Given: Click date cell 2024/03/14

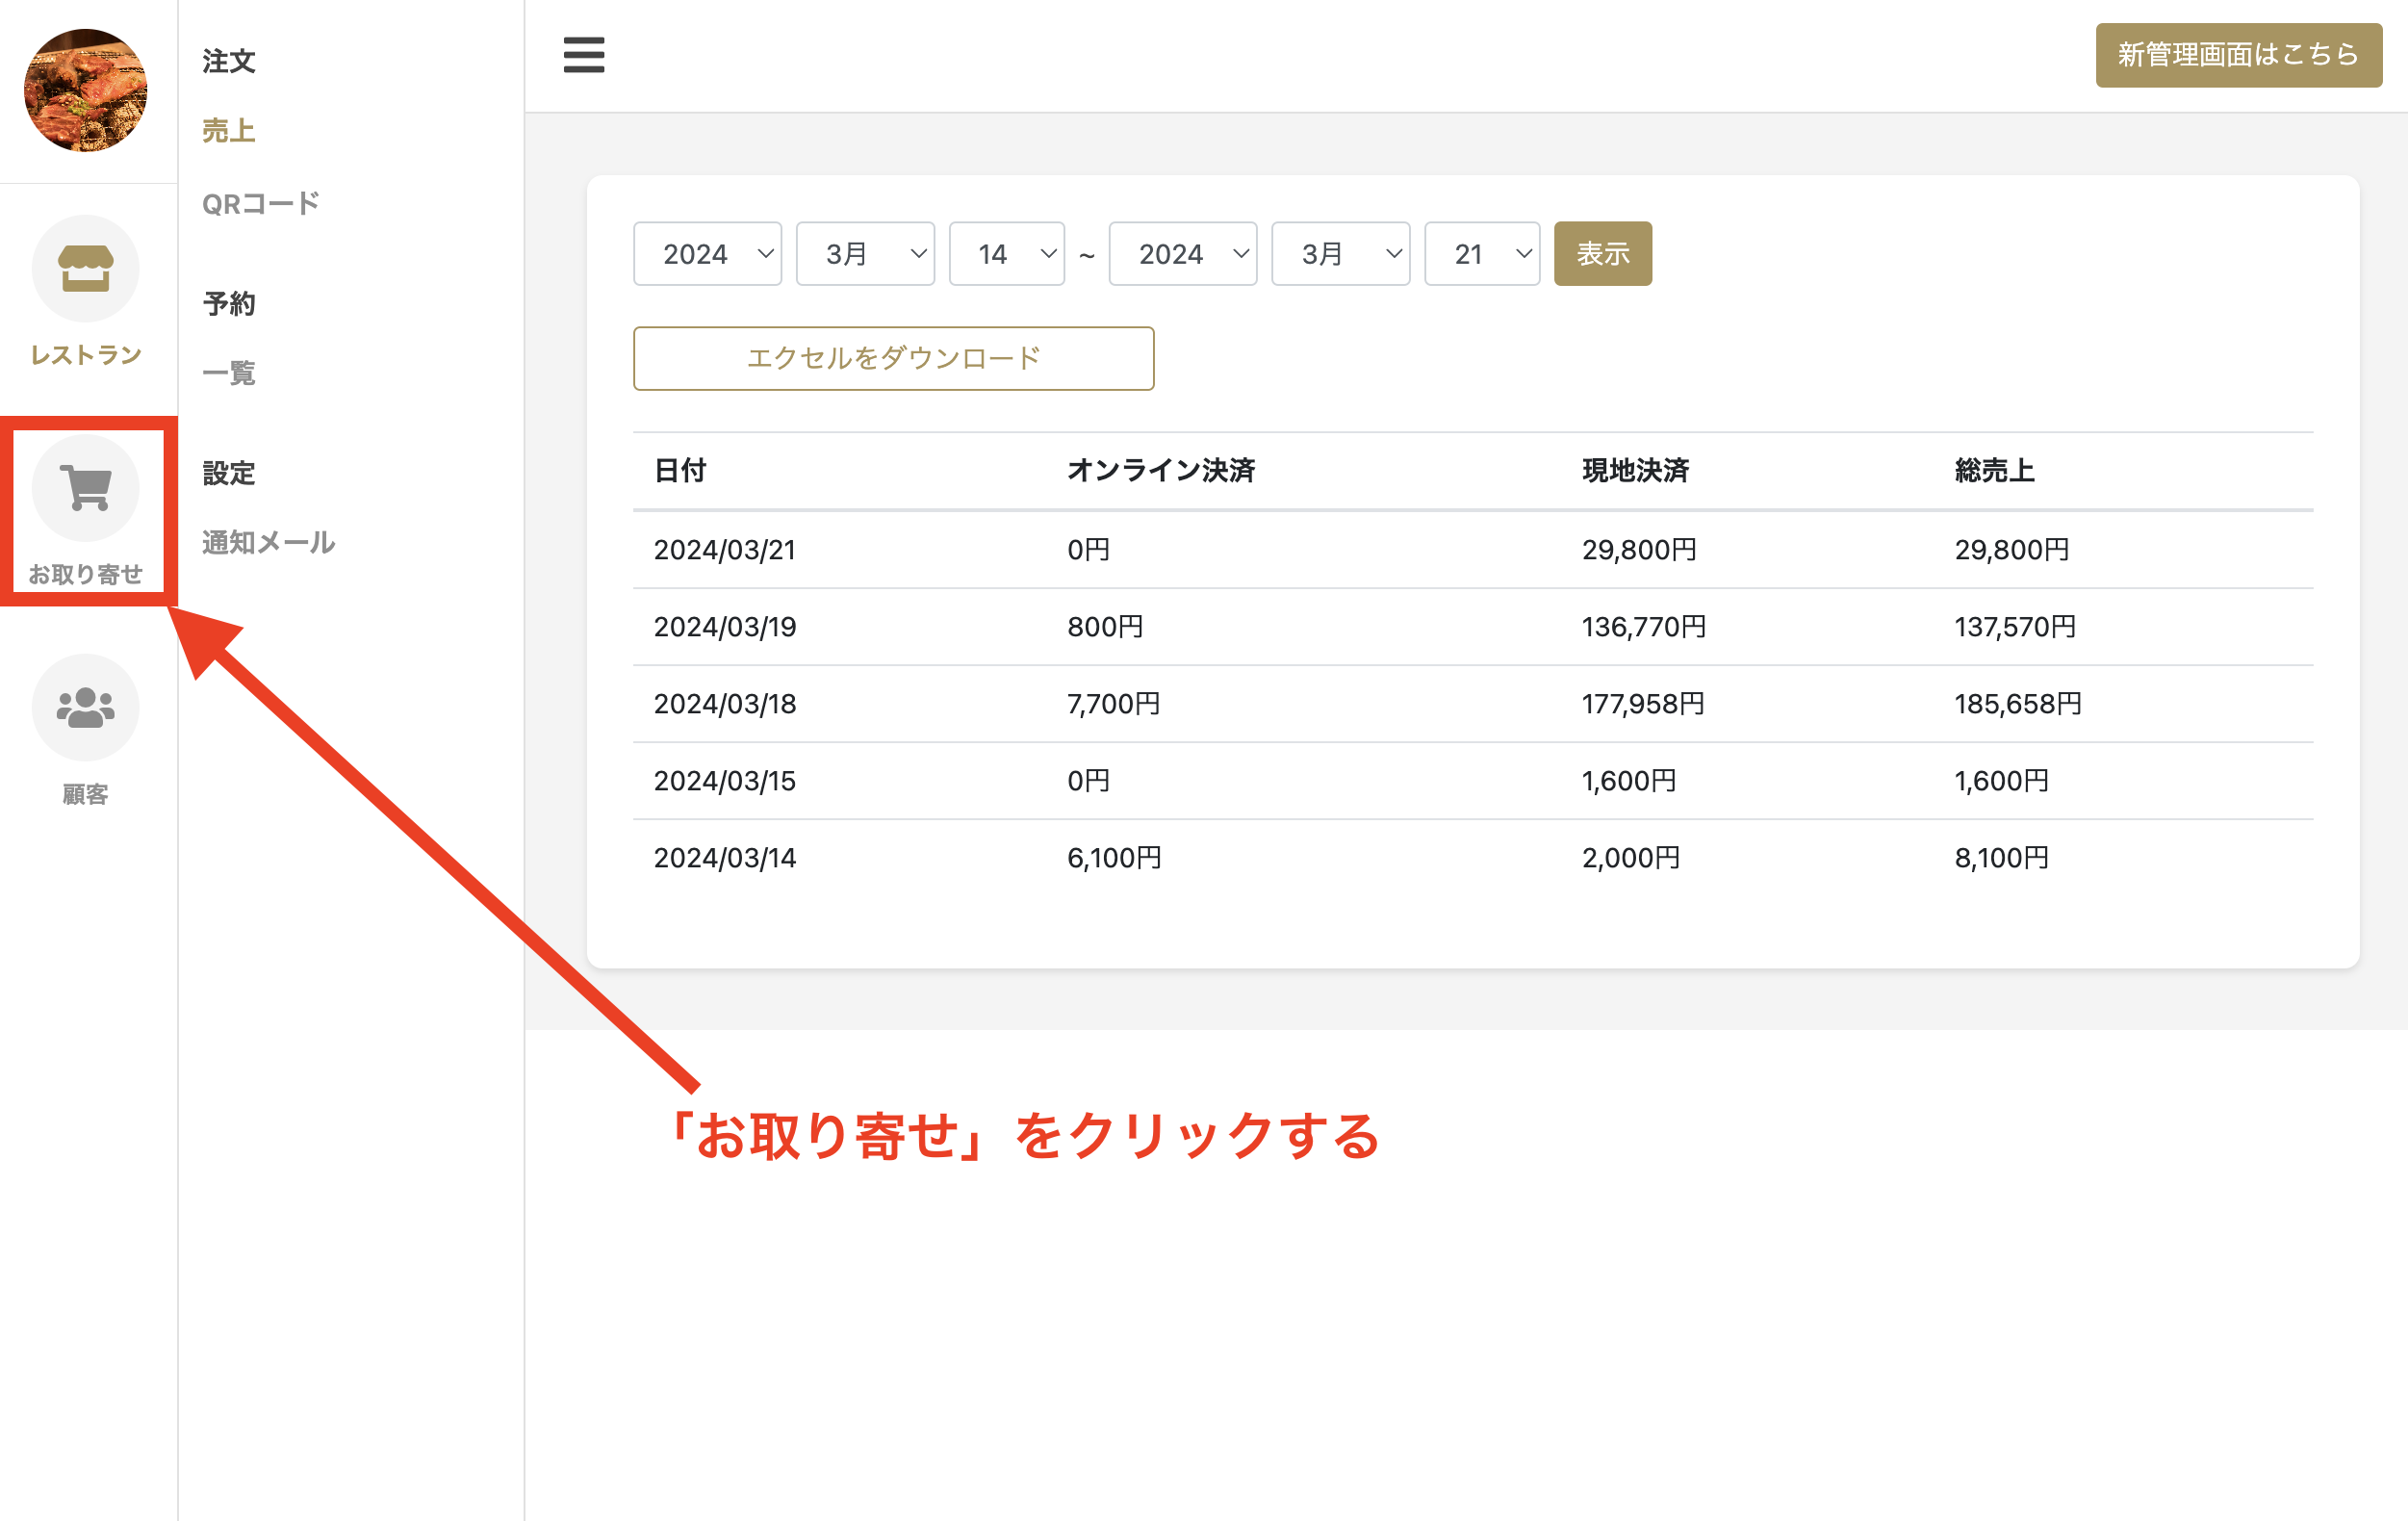Looking at the screenshot, I should tap(725, 857).
